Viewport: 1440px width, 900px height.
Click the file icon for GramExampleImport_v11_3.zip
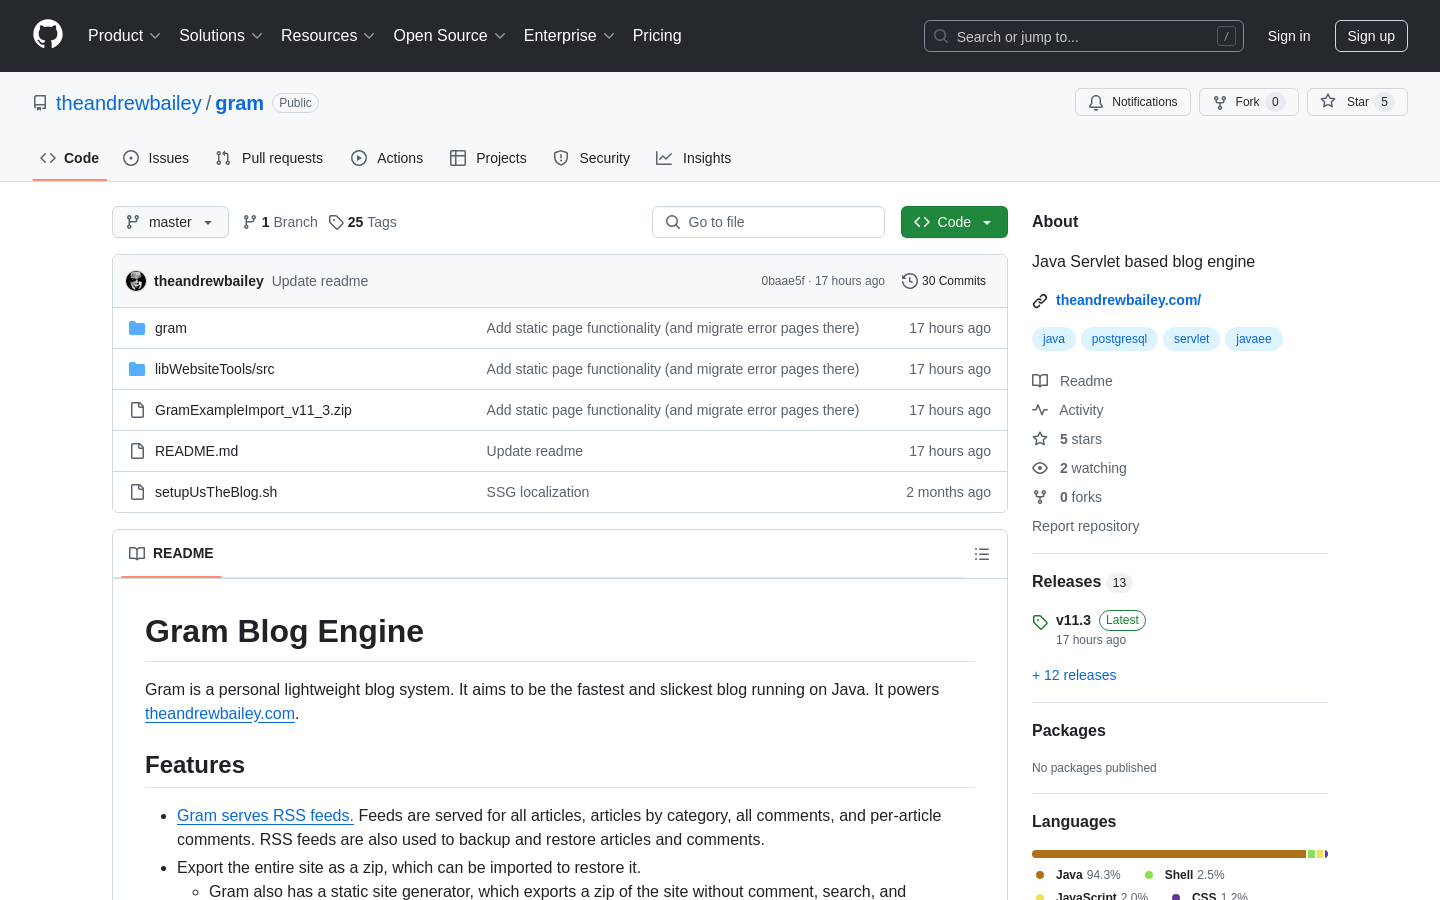(x=137, y=410)
